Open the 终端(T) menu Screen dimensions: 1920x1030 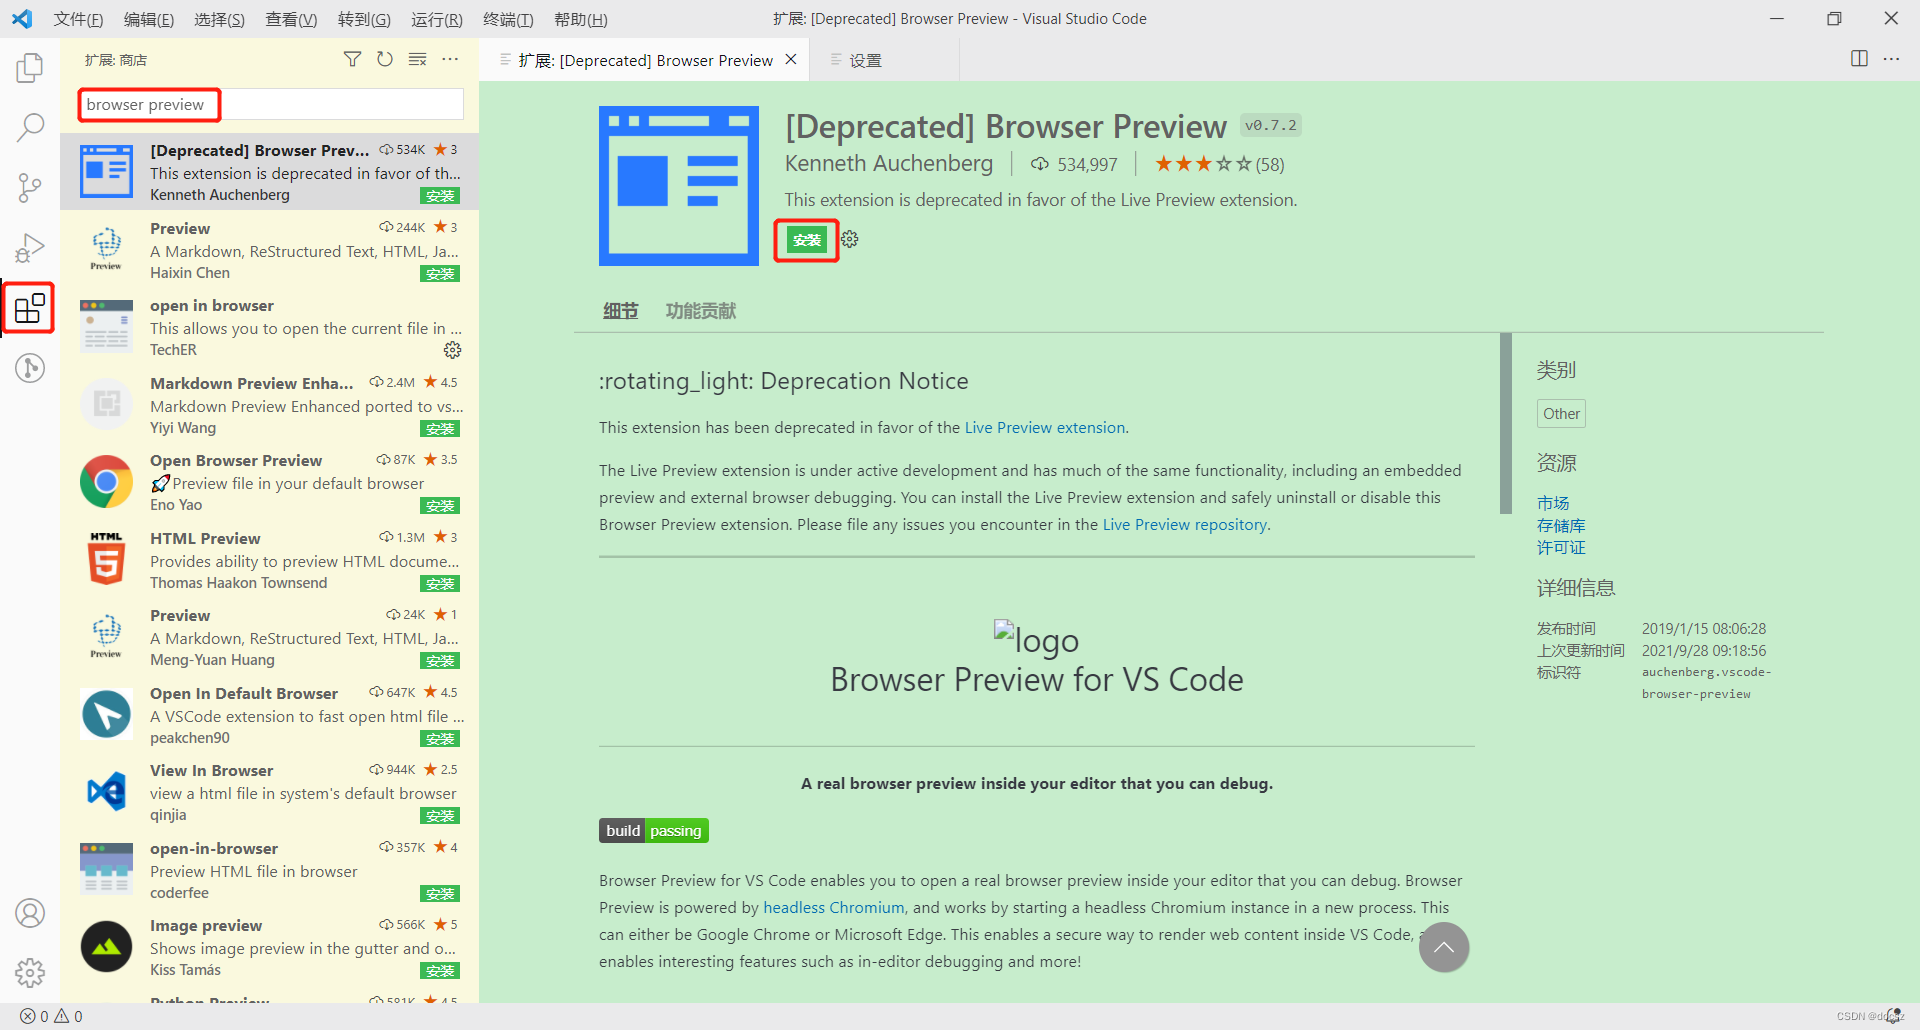click(x=508, y=19)
